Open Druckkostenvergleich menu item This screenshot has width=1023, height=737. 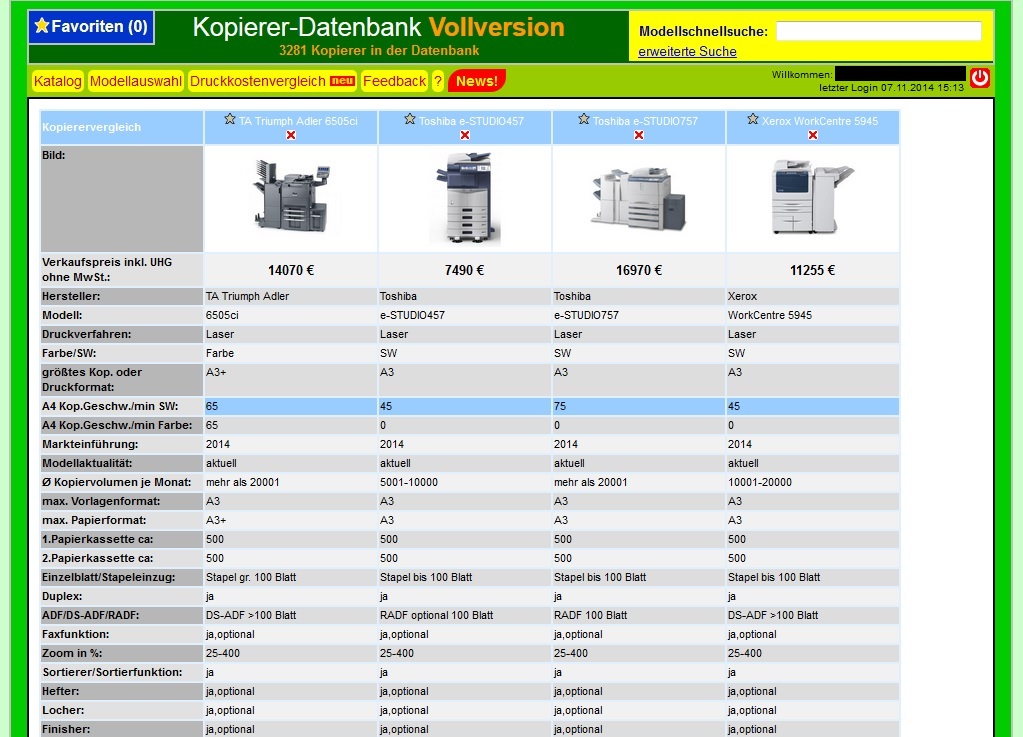click(x=272, y=81)
